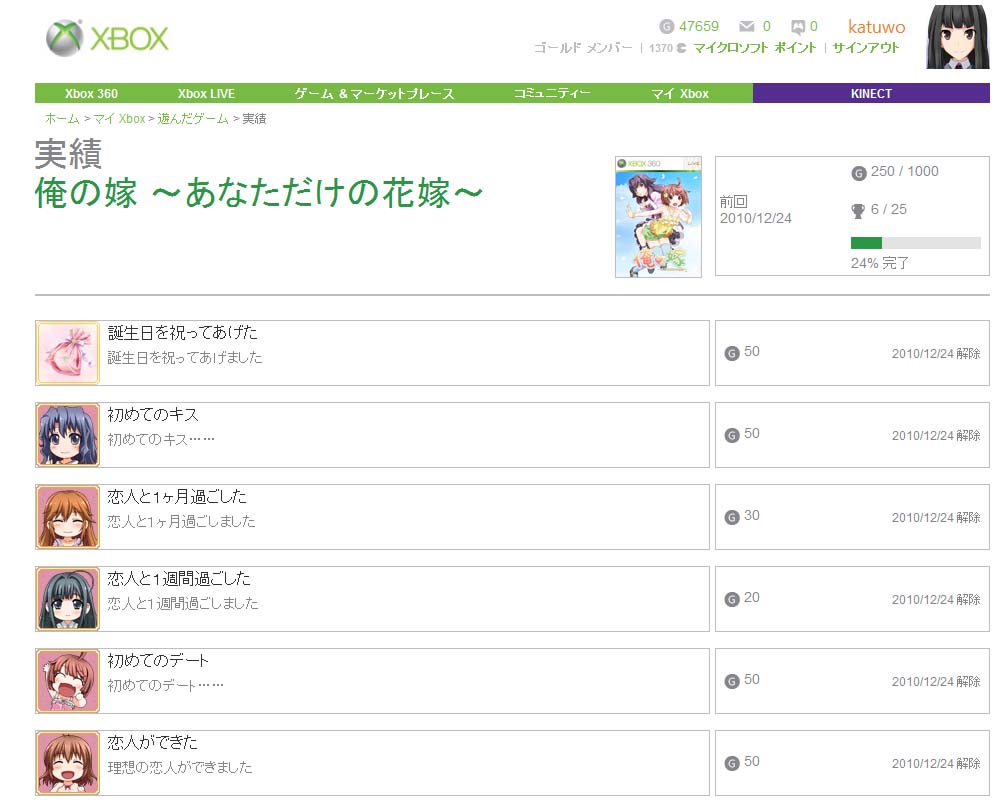Click the 1370 points balance
This screenshot has width=1008, height=806.
(661, 48)
